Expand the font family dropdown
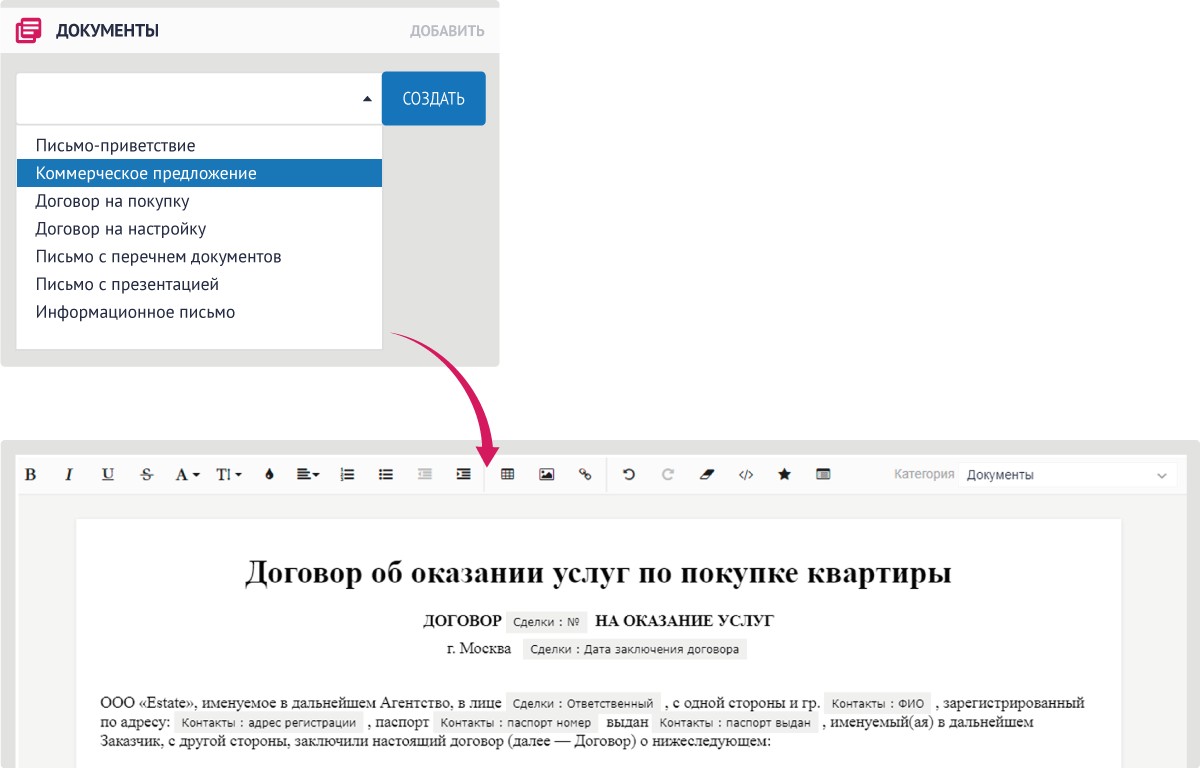1200x768 pixels. tap(187, 475)
